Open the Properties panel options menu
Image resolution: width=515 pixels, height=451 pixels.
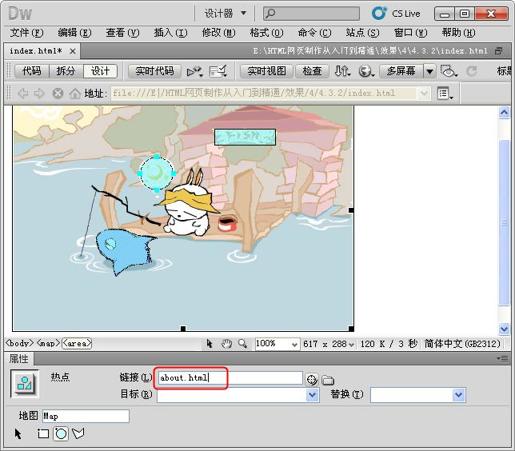pyautogui.click(x=503, y=358)
